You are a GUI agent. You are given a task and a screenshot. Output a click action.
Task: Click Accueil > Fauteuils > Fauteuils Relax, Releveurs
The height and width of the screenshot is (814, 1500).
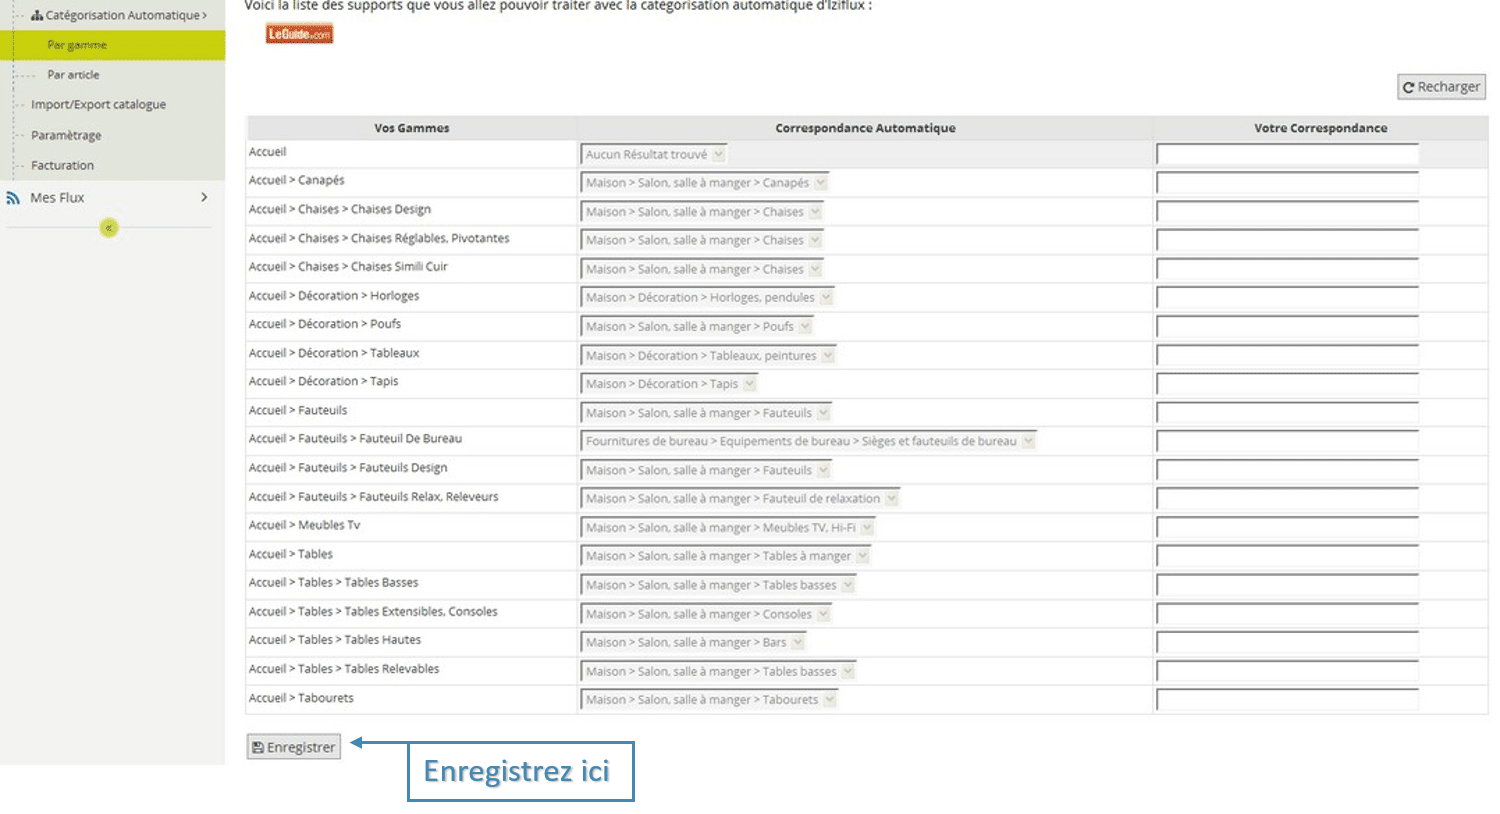374,496
